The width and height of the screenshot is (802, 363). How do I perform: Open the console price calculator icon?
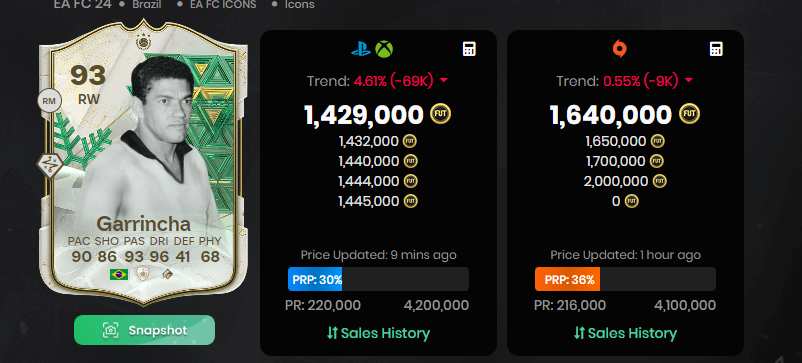click(469, 49)
